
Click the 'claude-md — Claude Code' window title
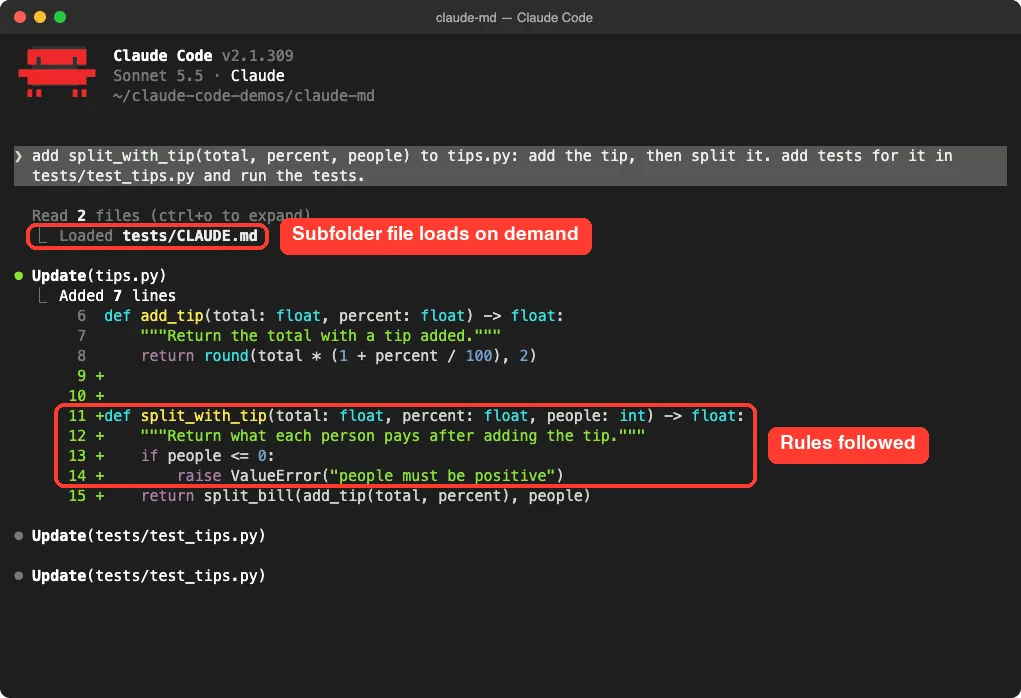click(x=514, y=18)
